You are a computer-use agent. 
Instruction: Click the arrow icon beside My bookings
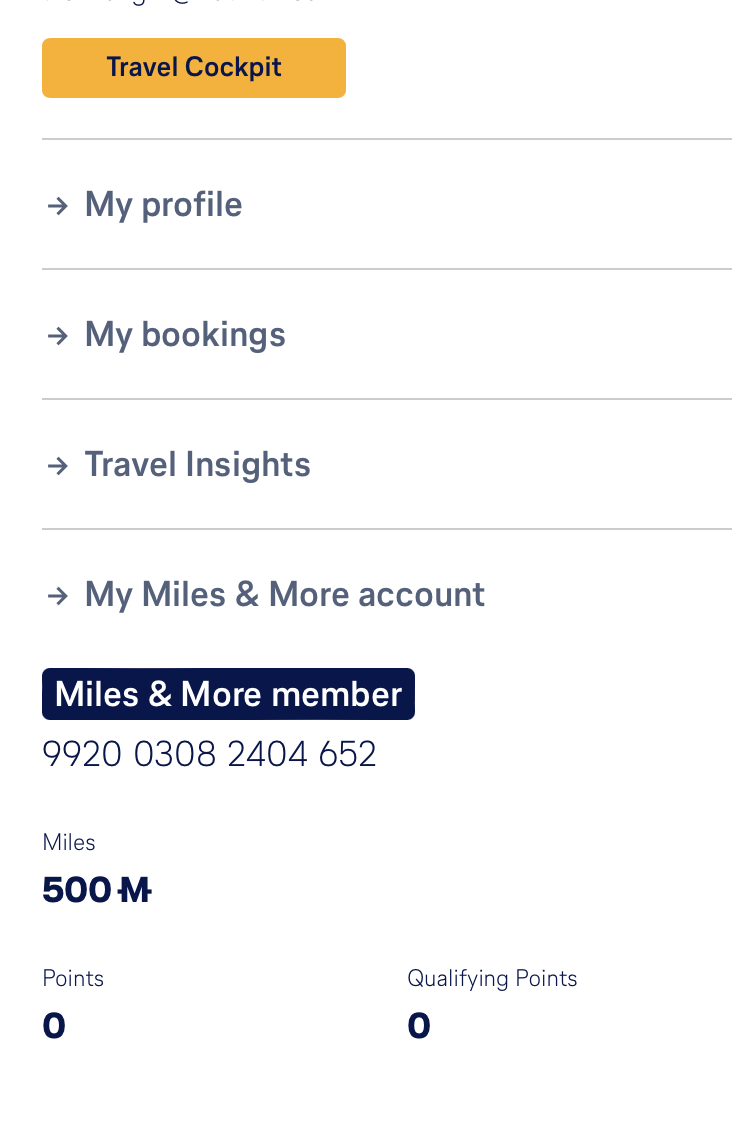tap(58, 336)
